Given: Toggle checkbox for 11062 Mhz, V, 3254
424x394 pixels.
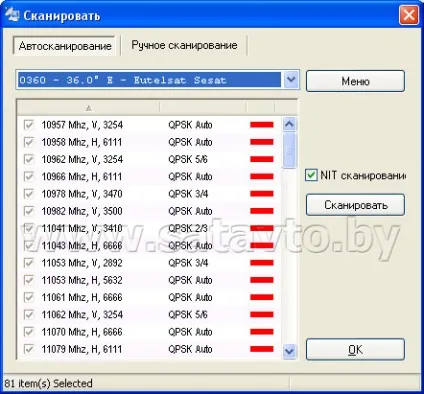Looking at the screenshot, I should 29,315.
